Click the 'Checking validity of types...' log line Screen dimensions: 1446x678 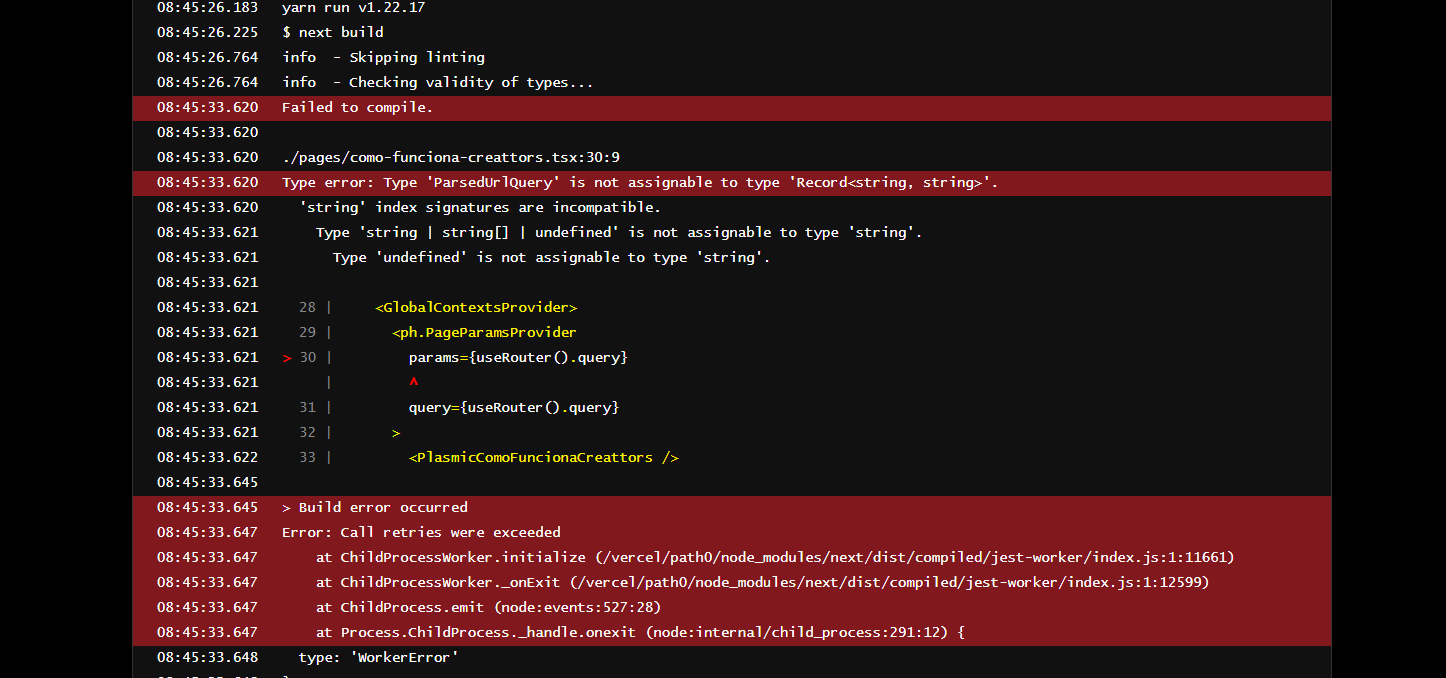click(x=437, y=83)
